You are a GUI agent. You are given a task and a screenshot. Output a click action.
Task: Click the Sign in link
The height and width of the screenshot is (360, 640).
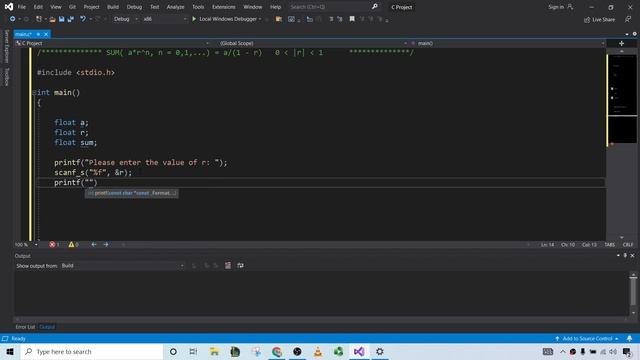pos(556,7)
